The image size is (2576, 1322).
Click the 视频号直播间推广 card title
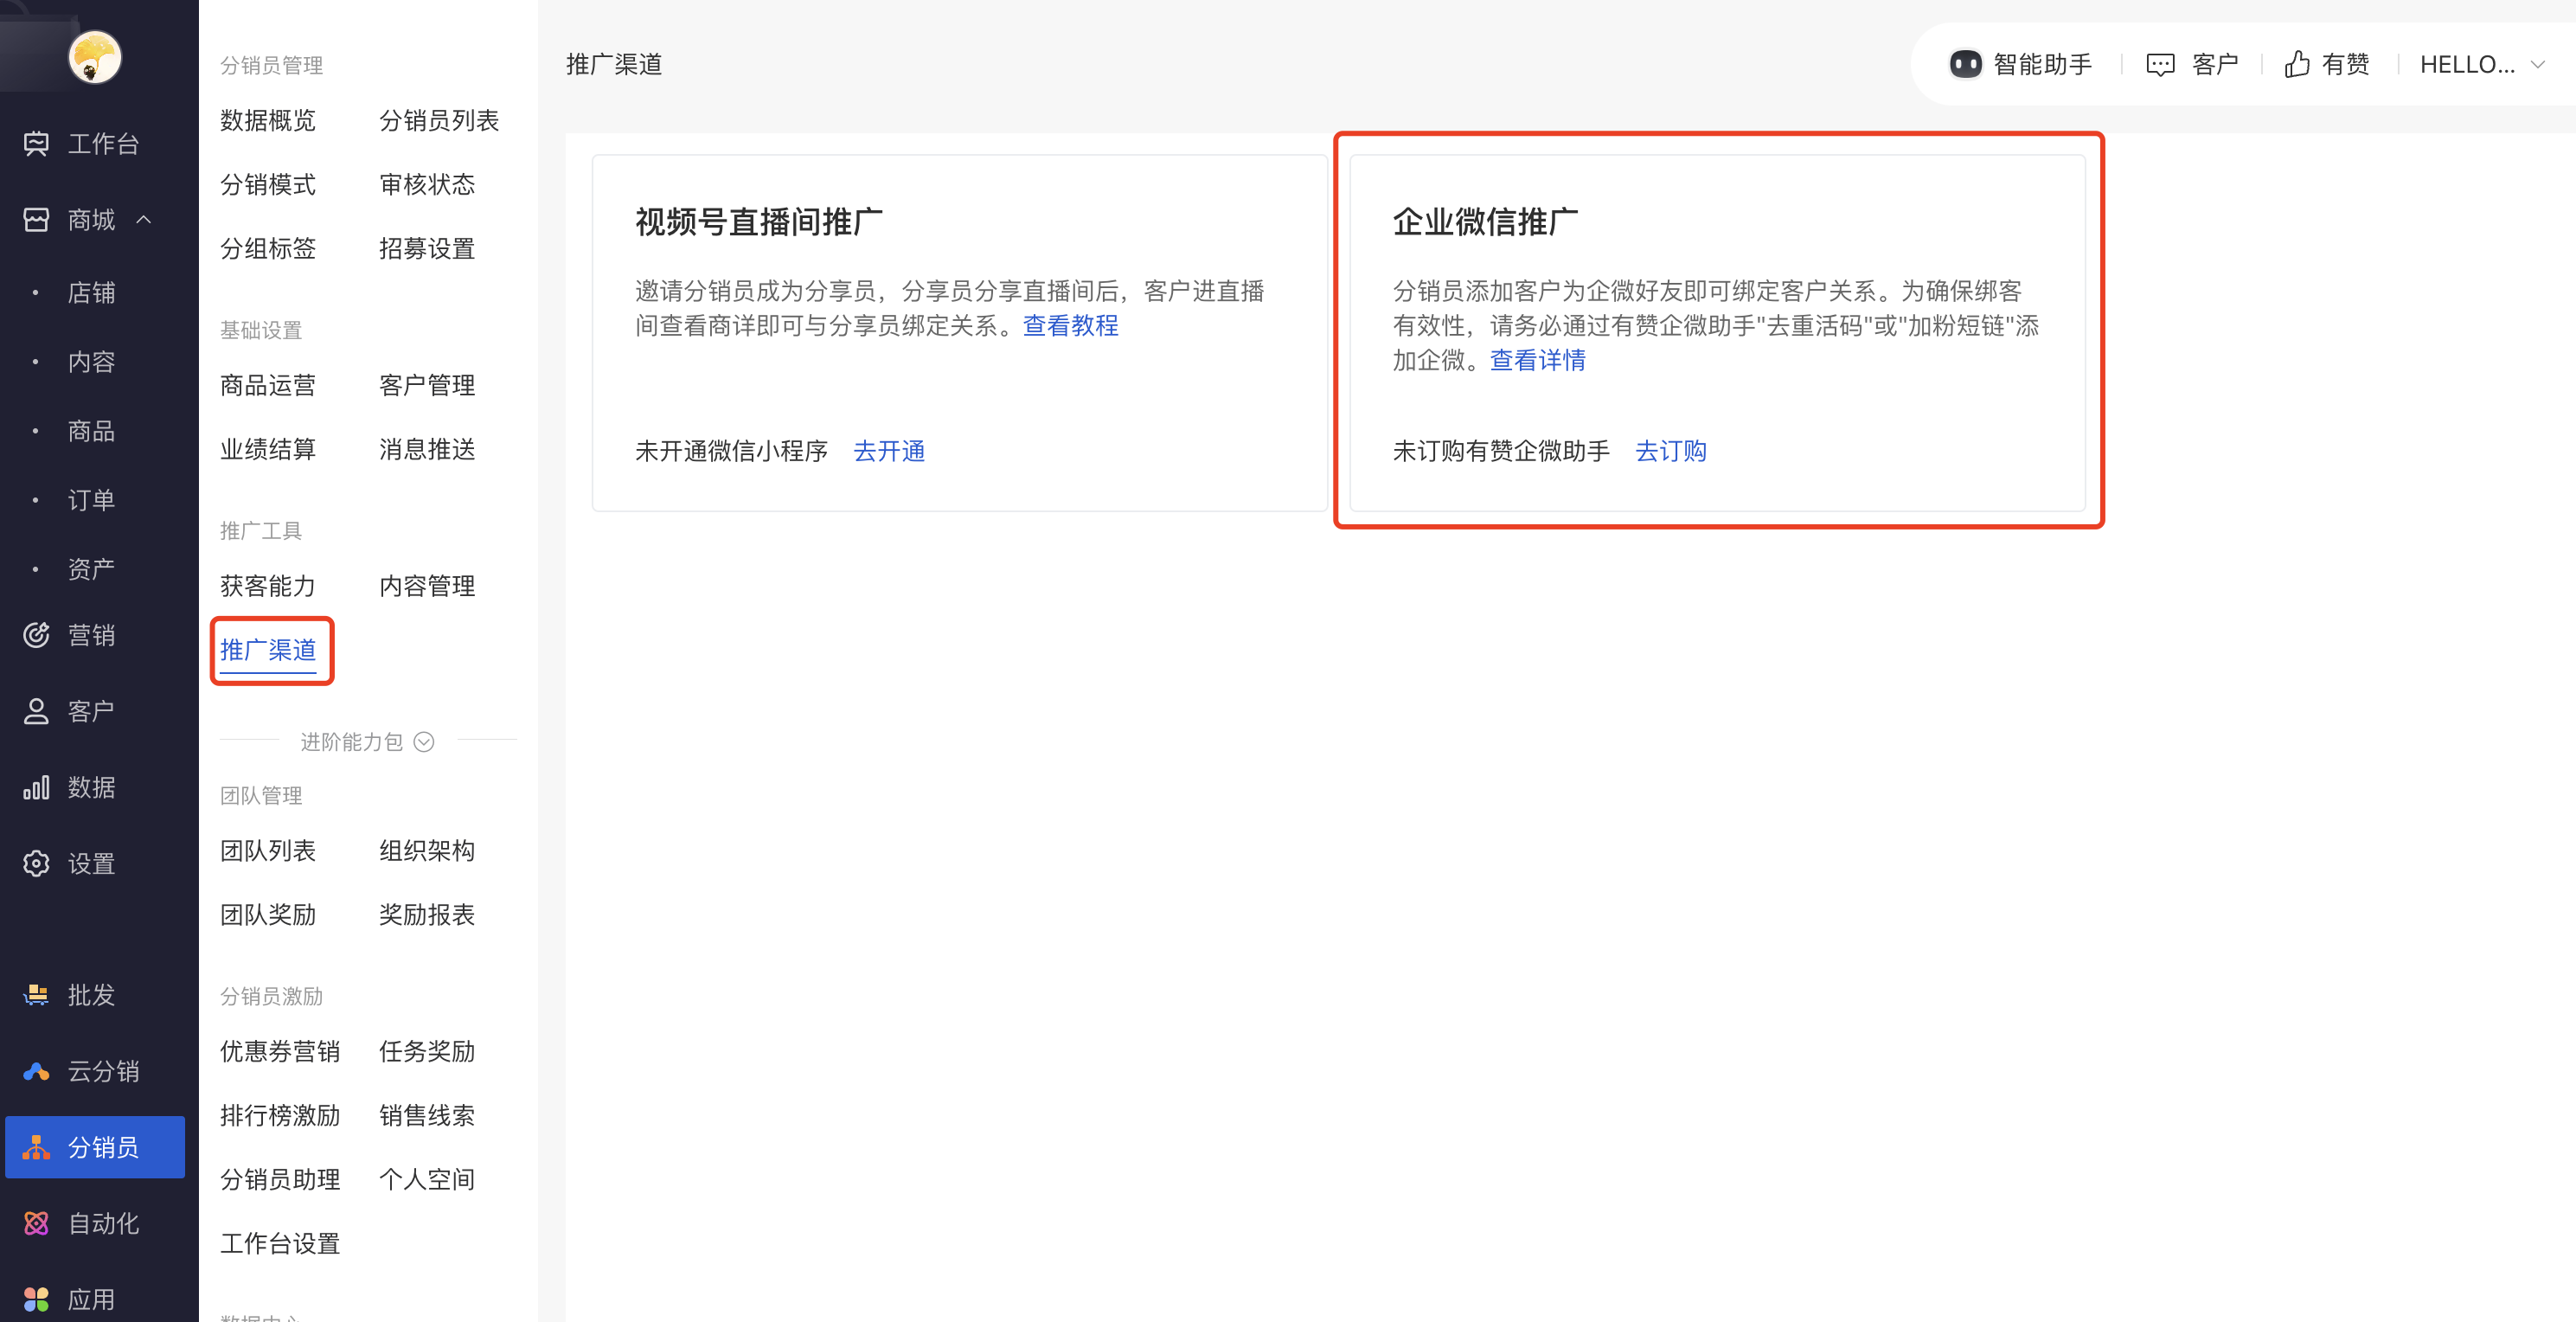tap(759, 222)
